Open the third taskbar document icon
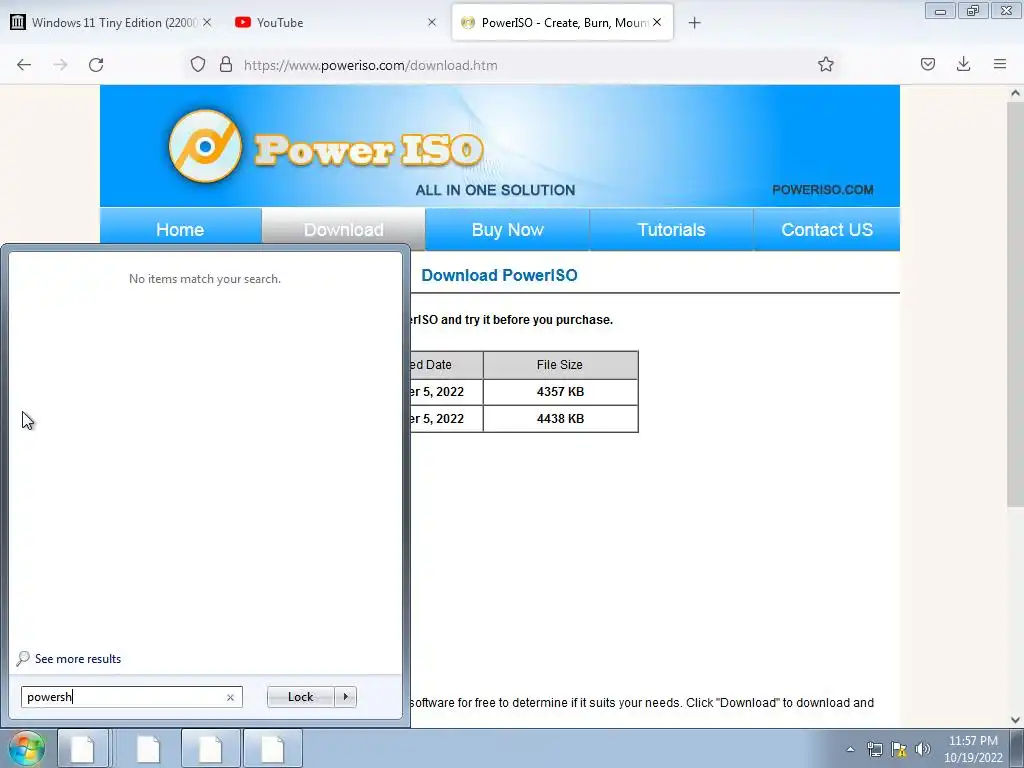 pyautogui.click(x=210, y=748)
